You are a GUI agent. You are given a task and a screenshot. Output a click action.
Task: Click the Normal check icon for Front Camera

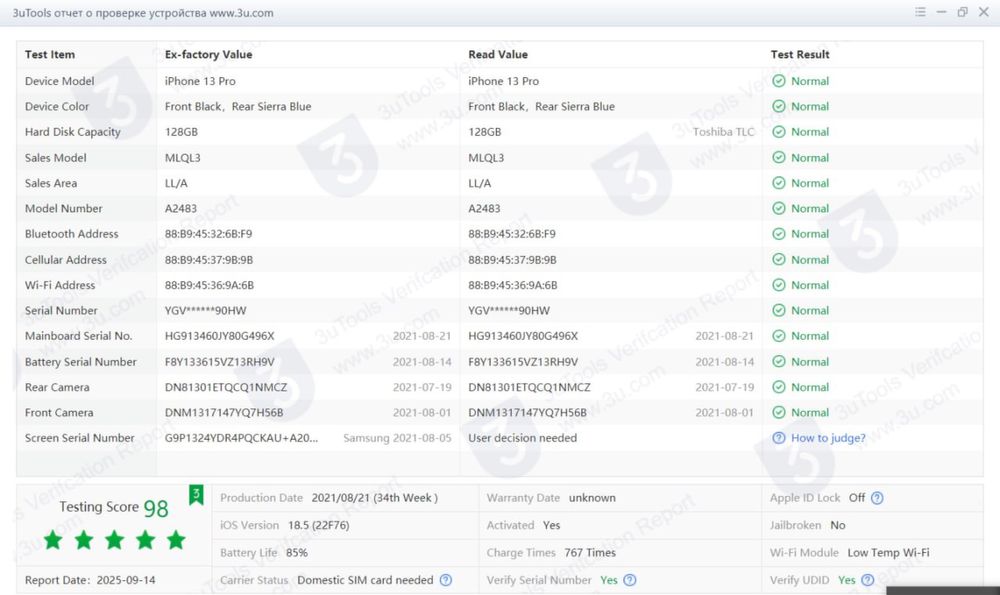tap(779, 413)
